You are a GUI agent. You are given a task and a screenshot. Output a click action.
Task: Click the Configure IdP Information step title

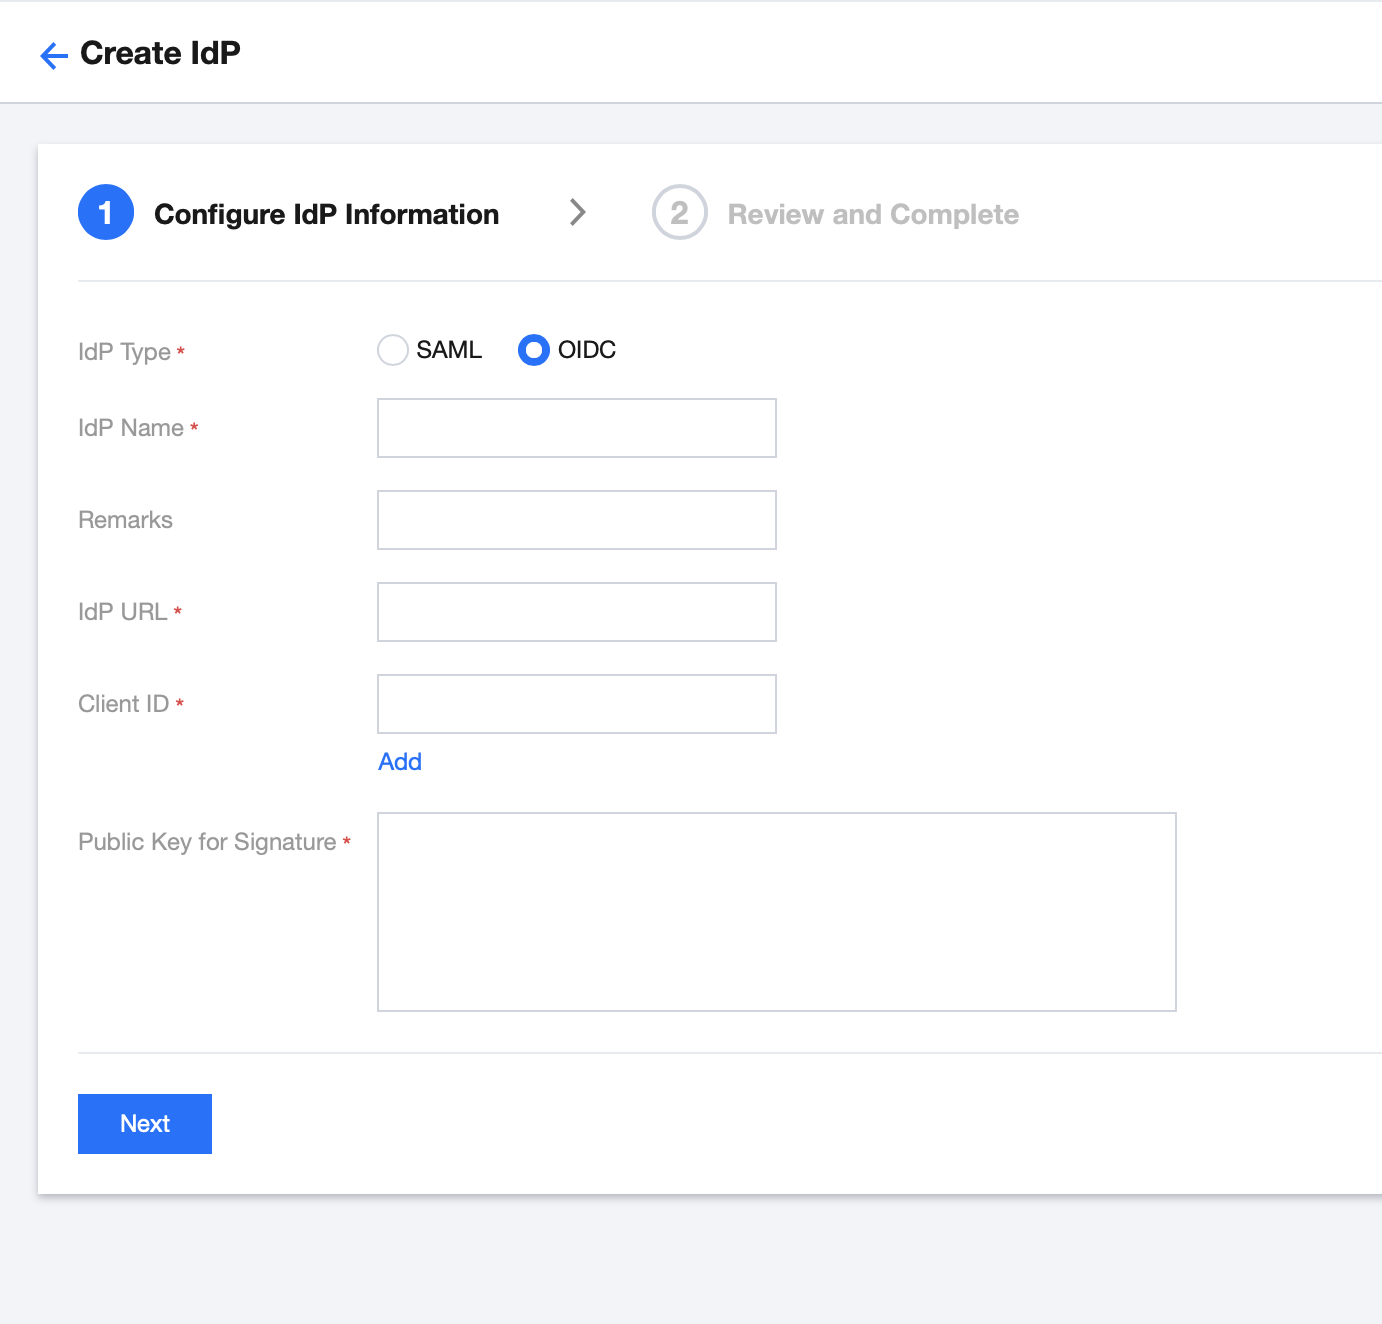326,214
